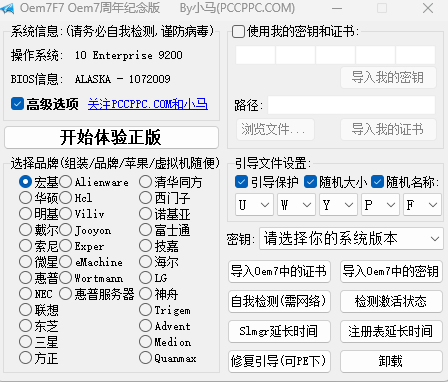
Task: Pick the 海尔 brand option
Action: tap(145, 262)
